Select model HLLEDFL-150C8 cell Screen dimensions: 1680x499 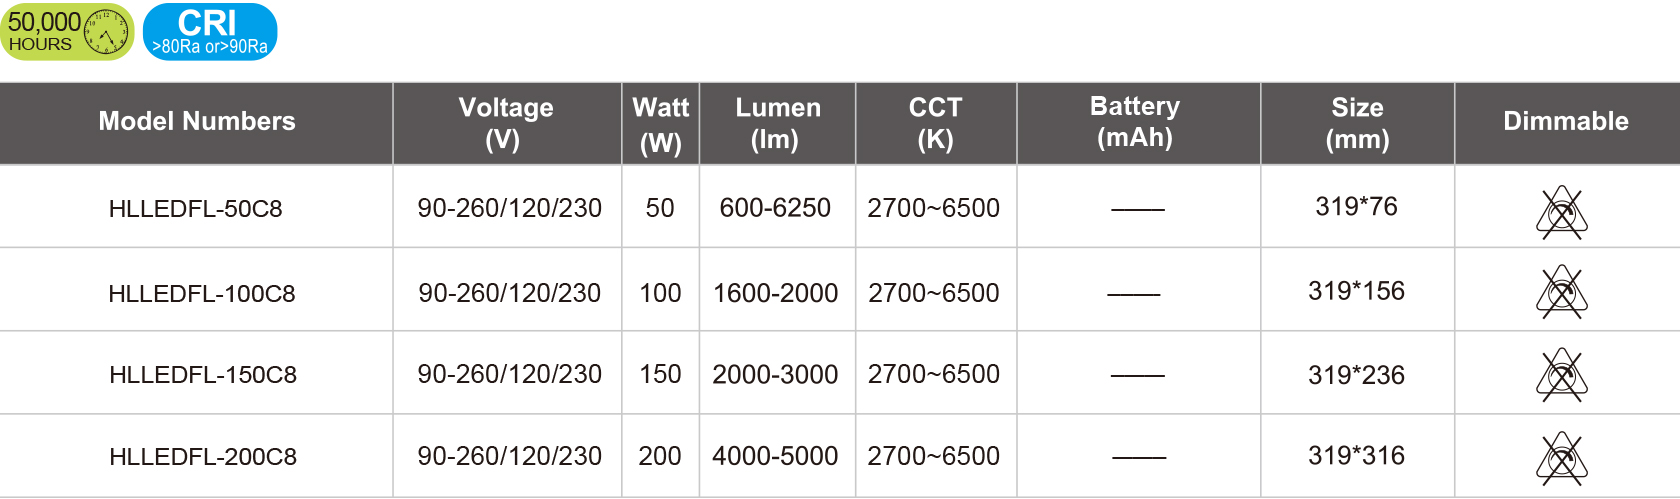tap(203, 375)
